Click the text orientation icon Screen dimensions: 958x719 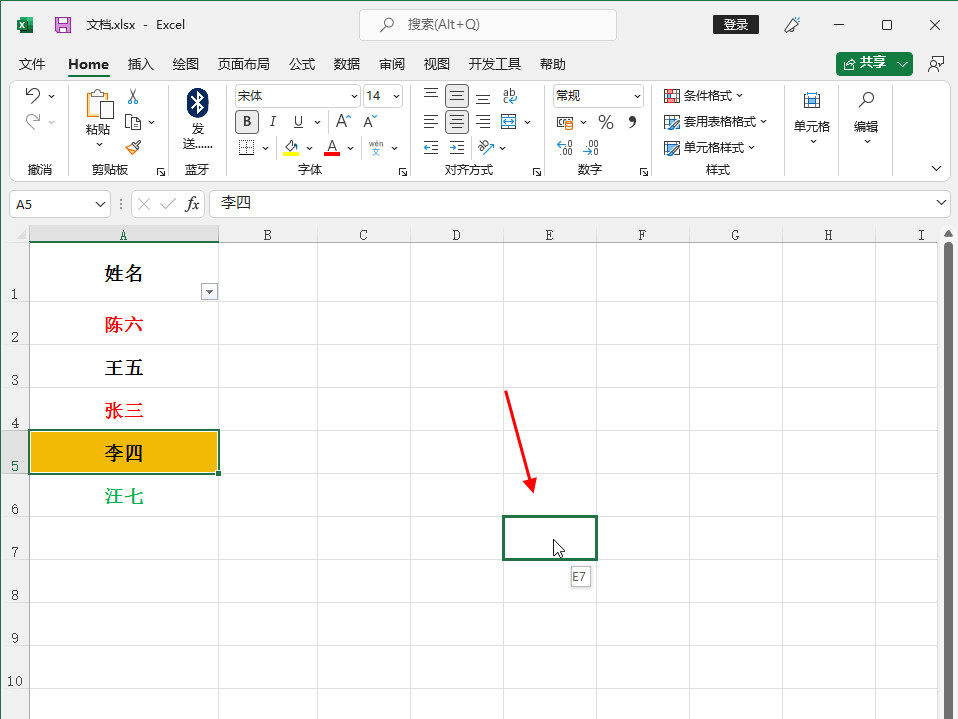click(x=486, y=148)
